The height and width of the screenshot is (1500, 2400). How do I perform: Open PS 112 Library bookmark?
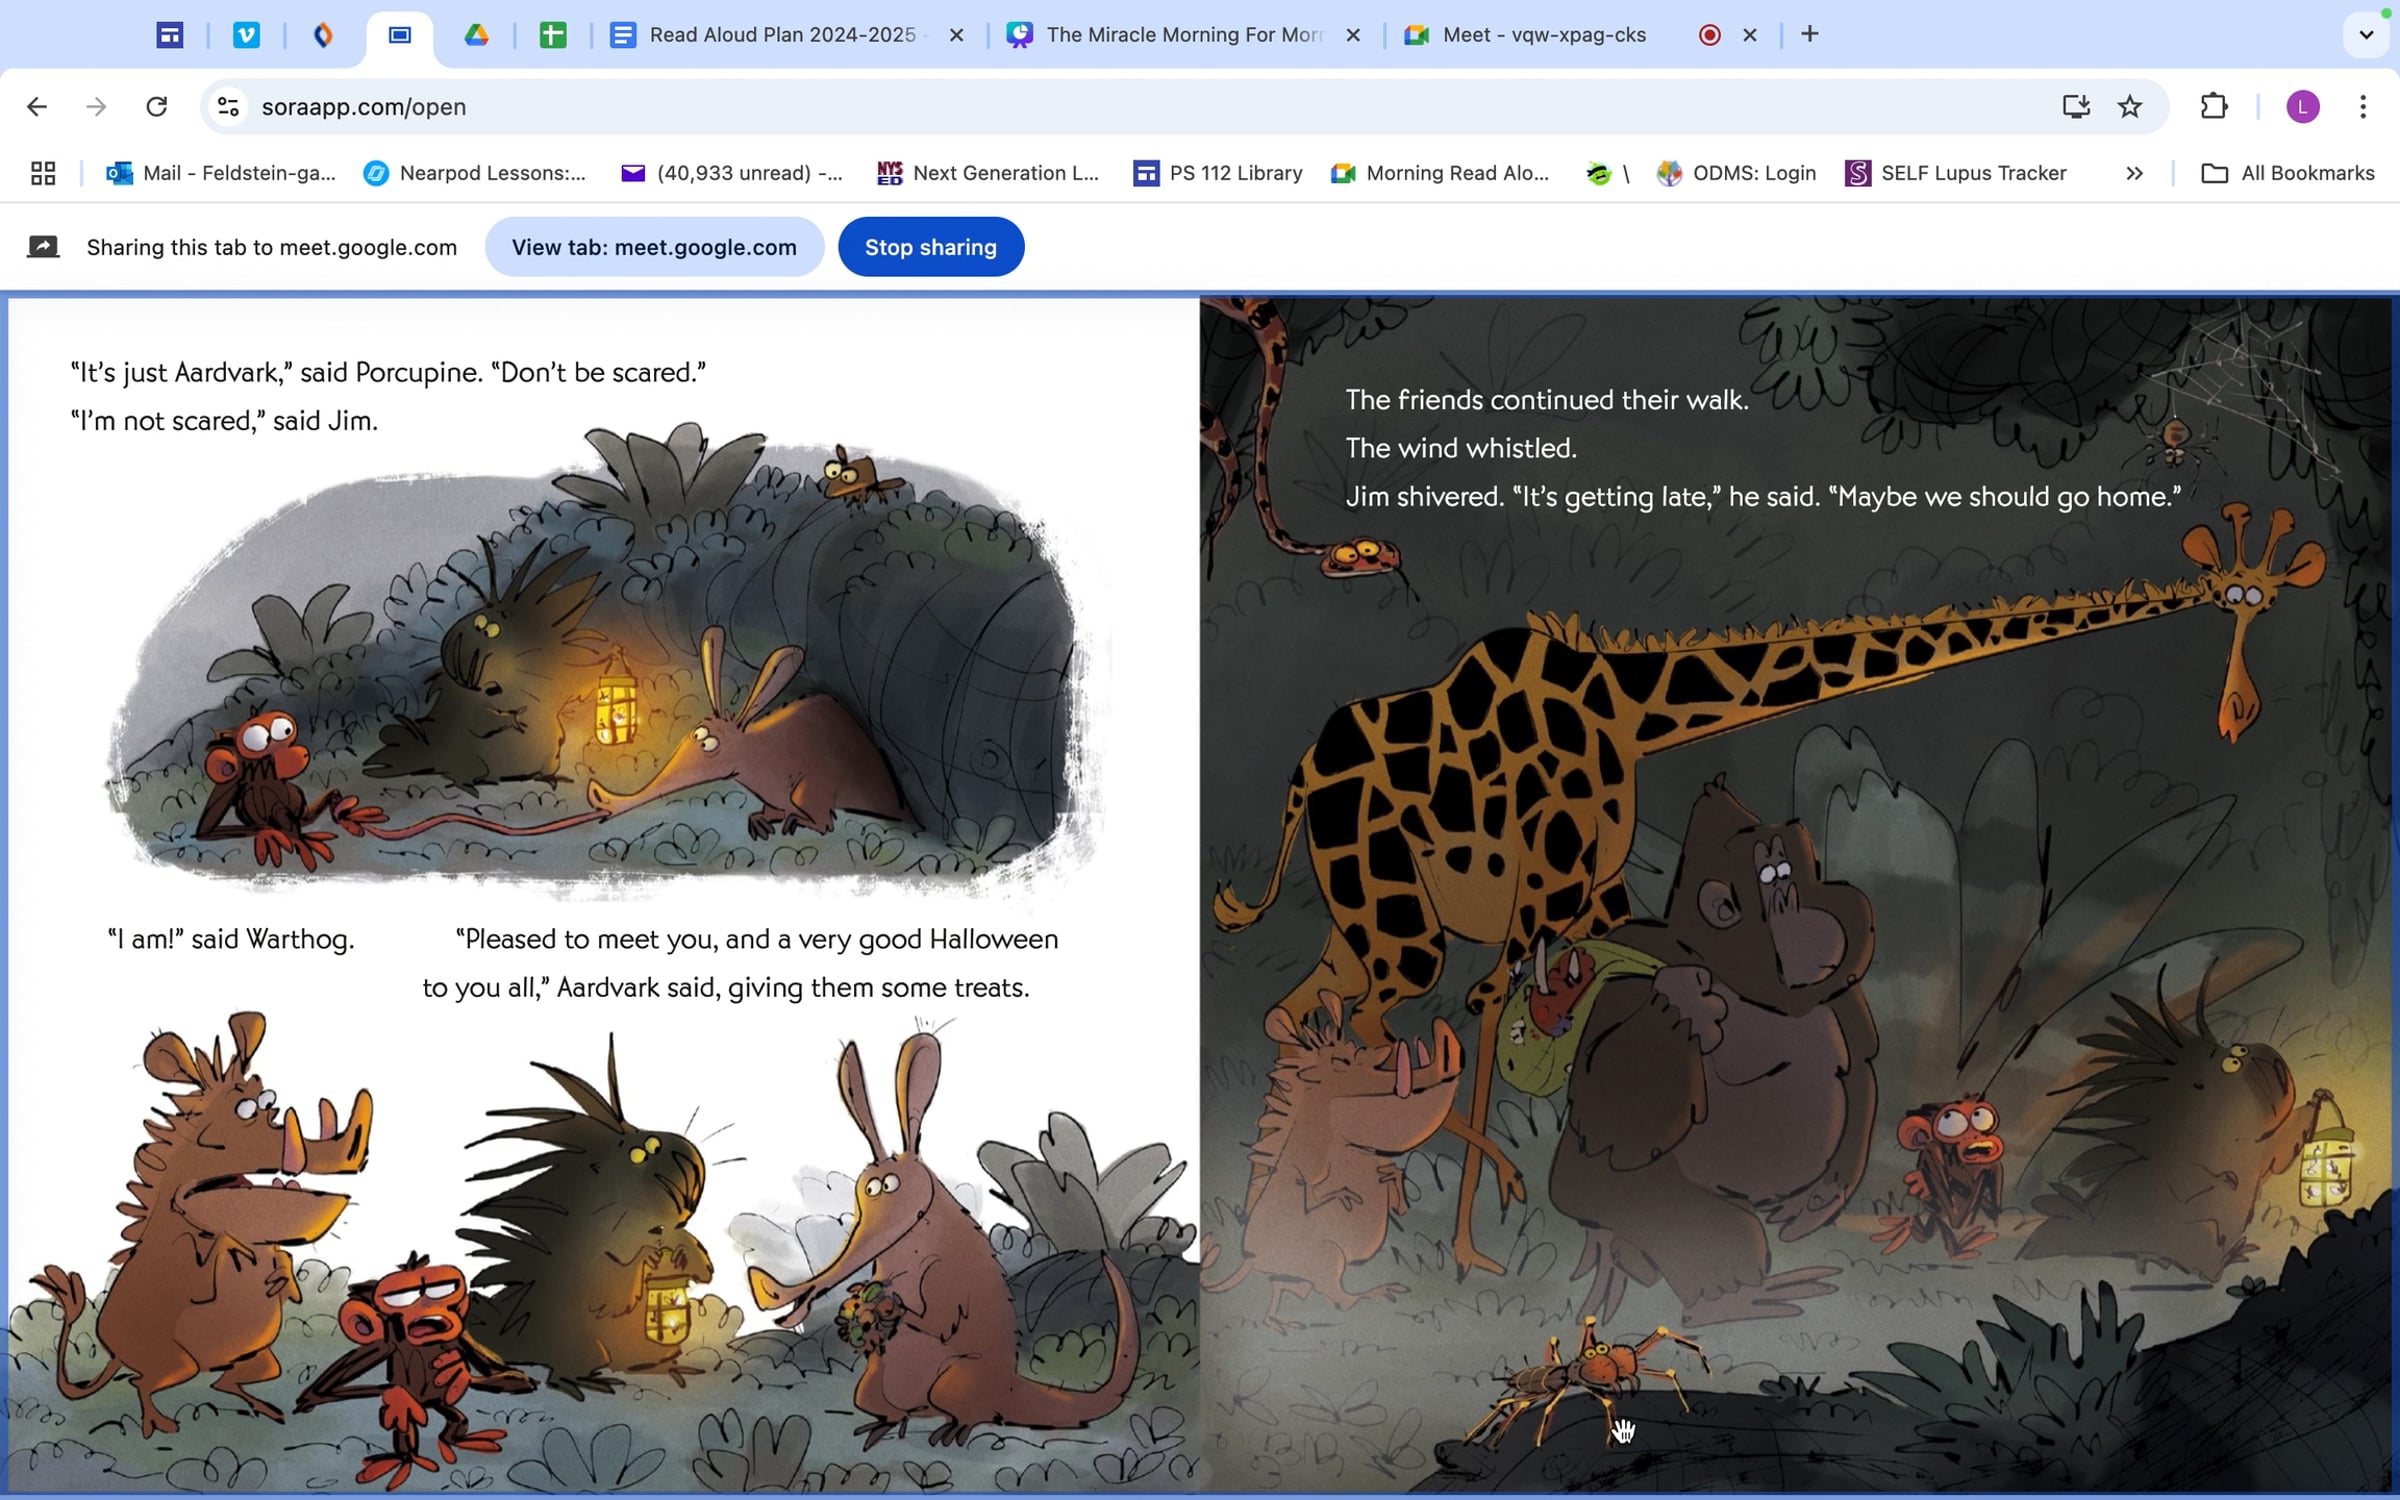(x=1218, y=173)
